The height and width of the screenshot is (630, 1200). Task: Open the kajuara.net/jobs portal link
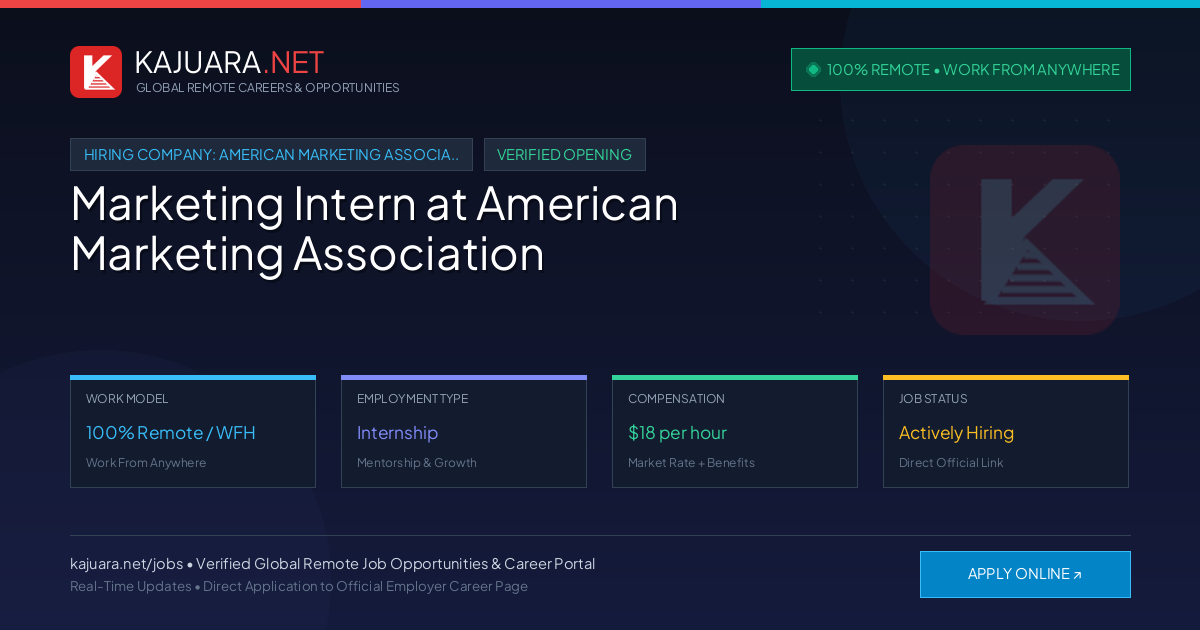[126, 564]
